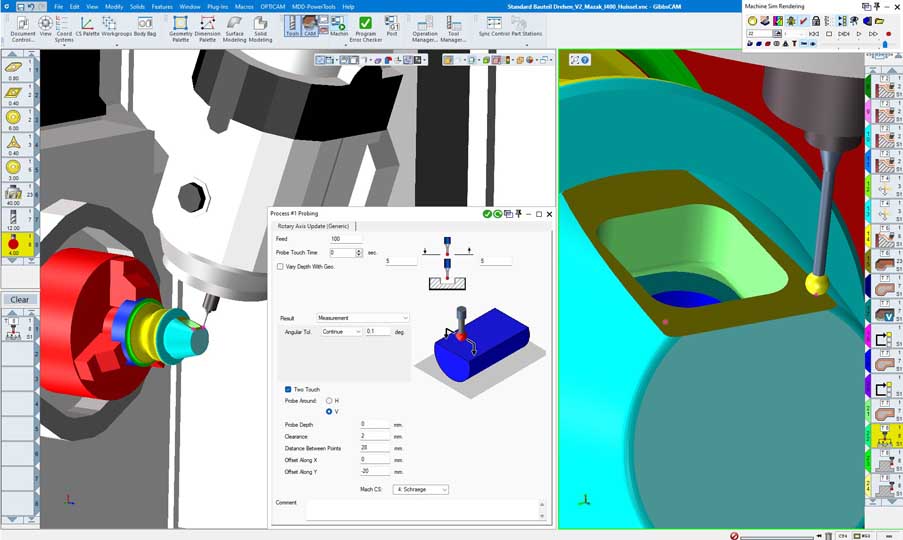Select the H Probe Around radio button
The image size is (903, 540).
[x=329, y=400]
